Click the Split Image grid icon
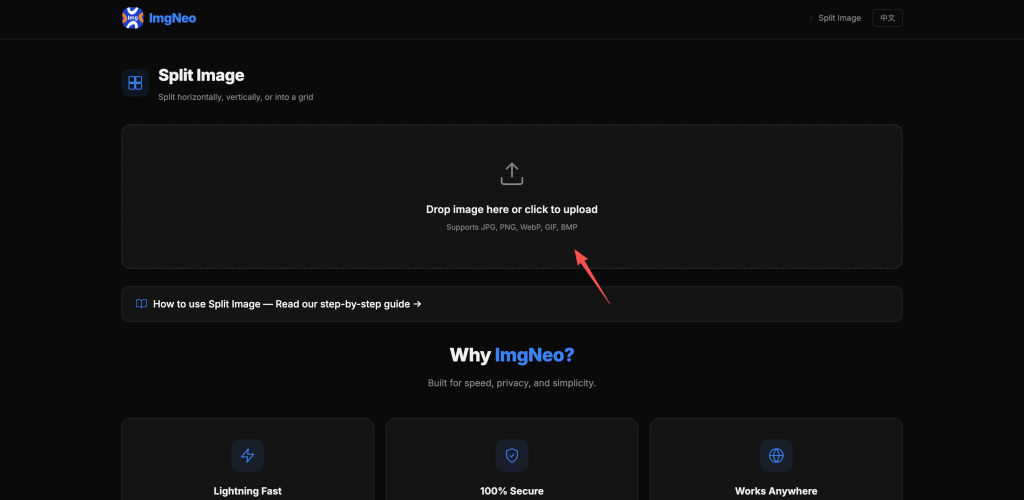The height and width of the screenshot is (500, 1024). [135, 83]
